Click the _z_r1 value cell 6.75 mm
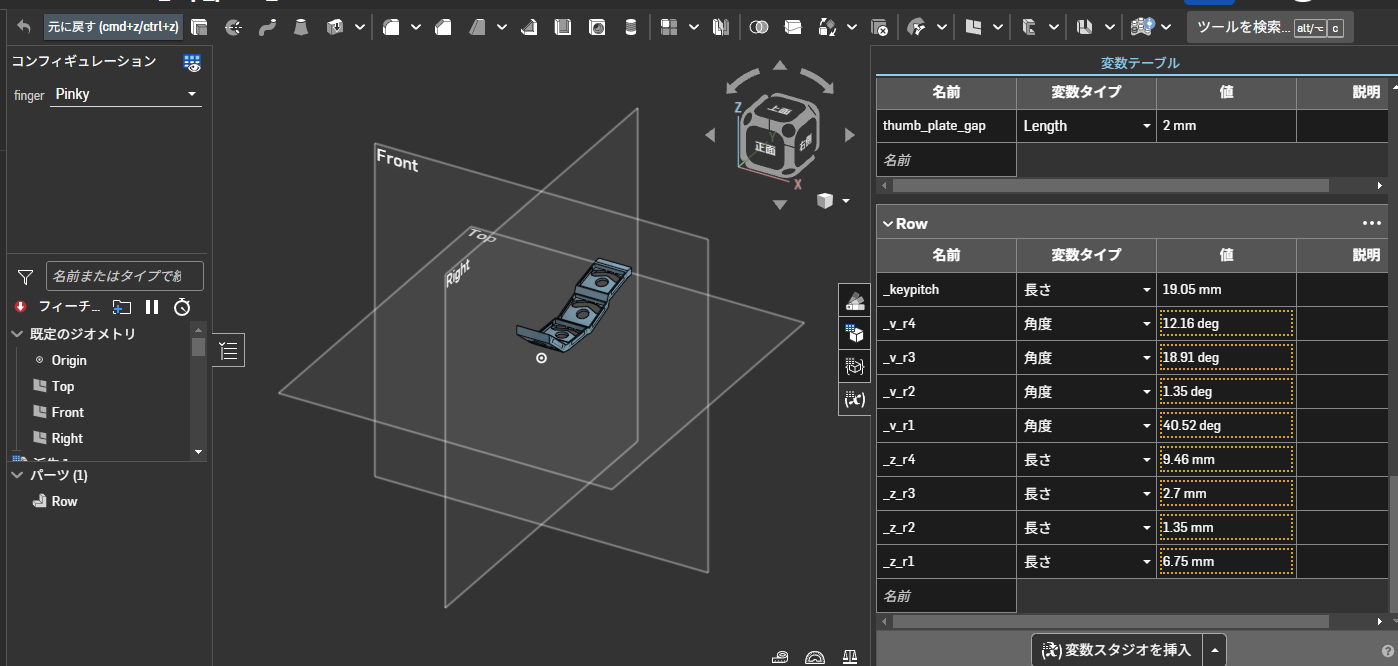 coord(1226,562)
